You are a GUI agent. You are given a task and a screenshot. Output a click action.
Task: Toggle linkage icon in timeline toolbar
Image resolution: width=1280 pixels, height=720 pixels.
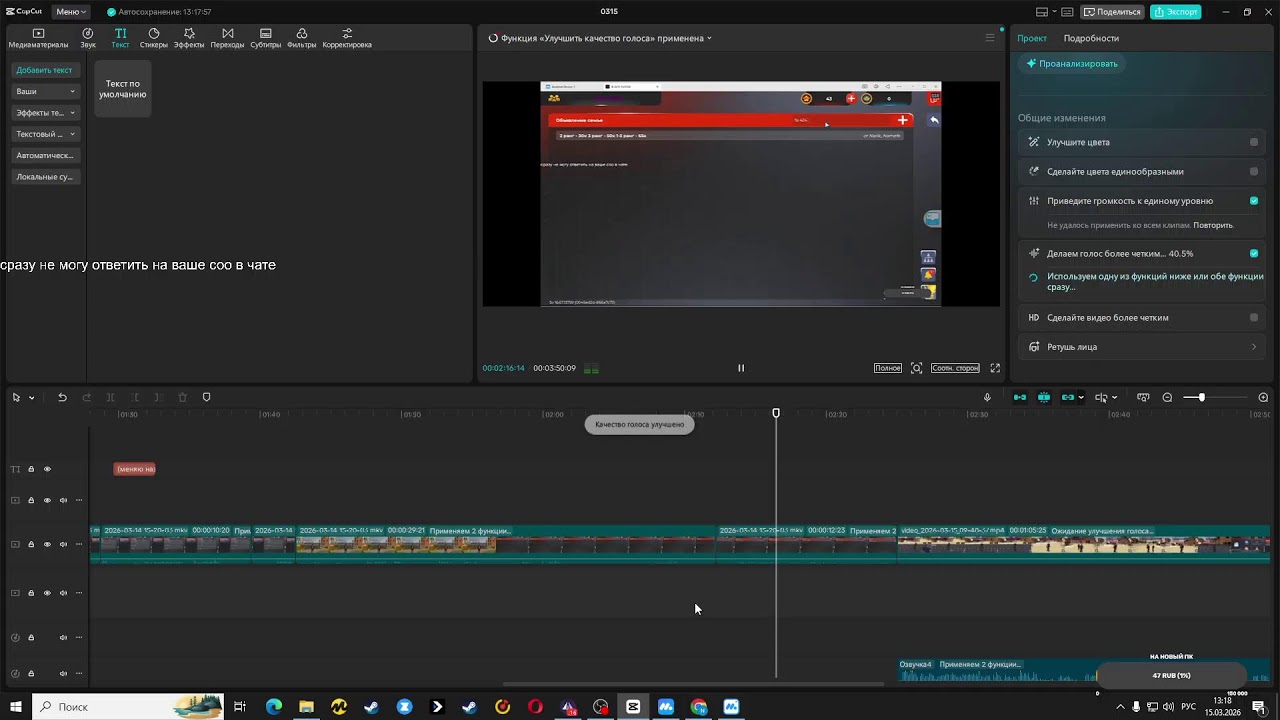(1068, 397)
